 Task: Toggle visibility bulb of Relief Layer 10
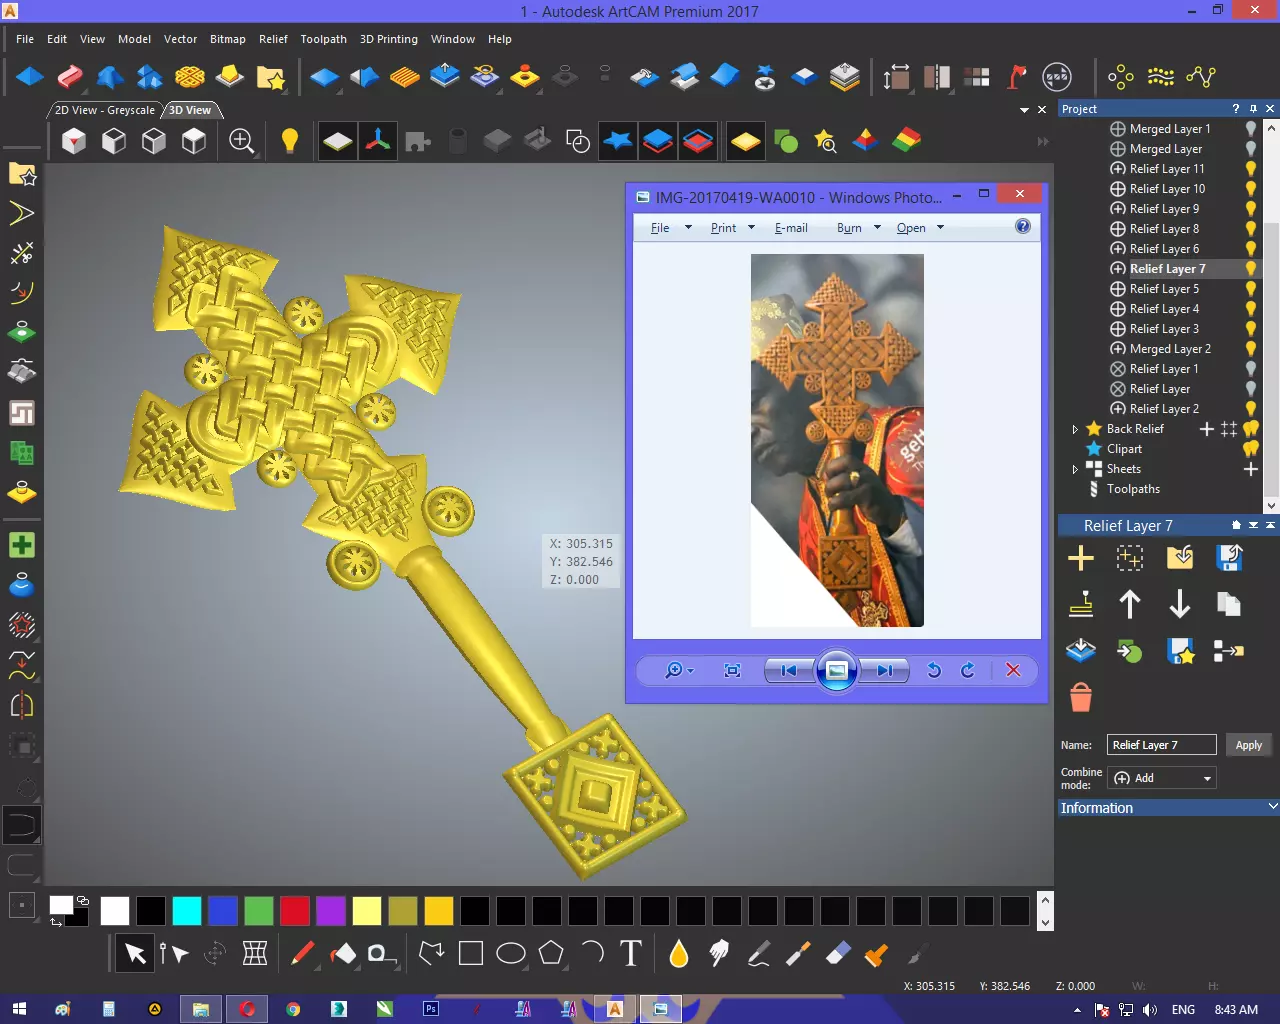pos(1250,189)
